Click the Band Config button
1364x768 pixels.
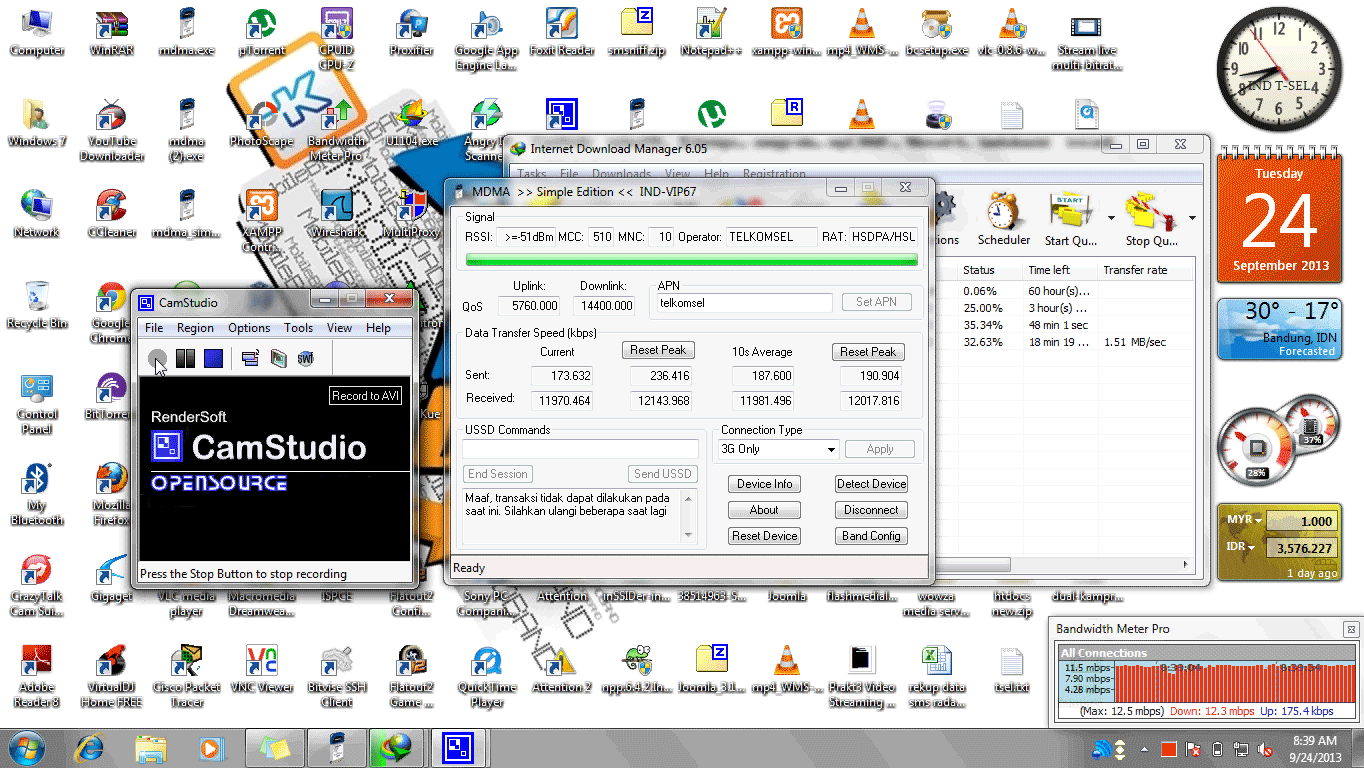tap(871, 536)
